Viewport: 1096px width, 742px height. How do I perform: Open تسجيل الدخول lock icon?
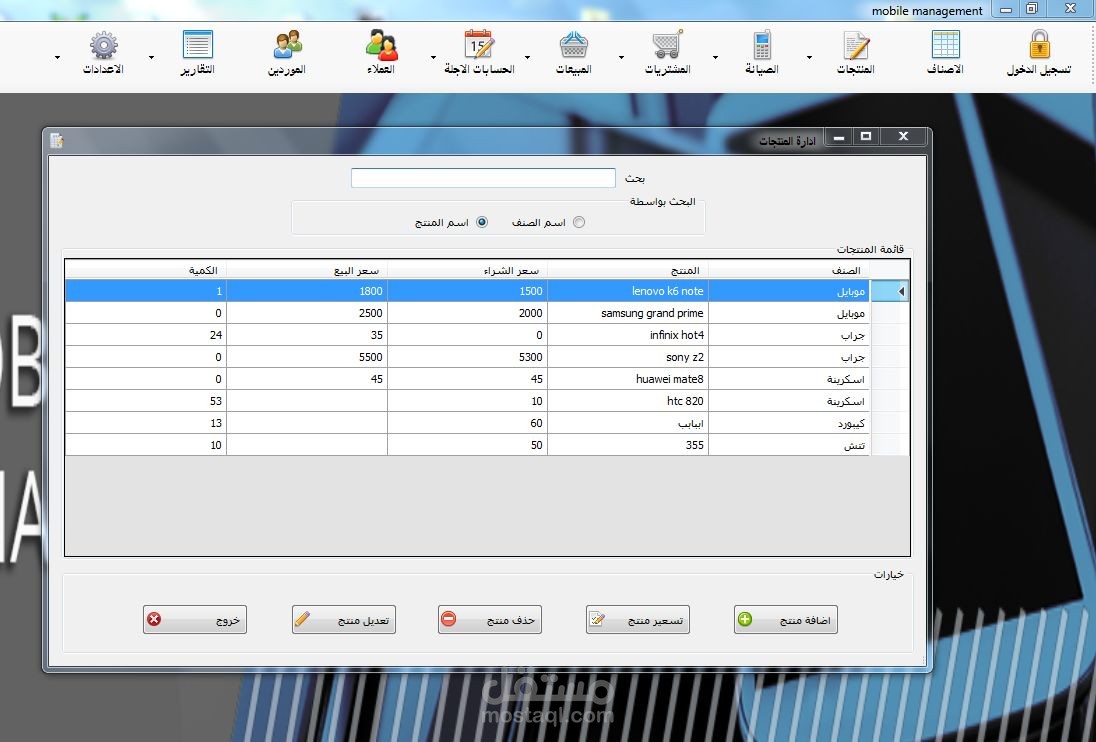[1039, 45]
